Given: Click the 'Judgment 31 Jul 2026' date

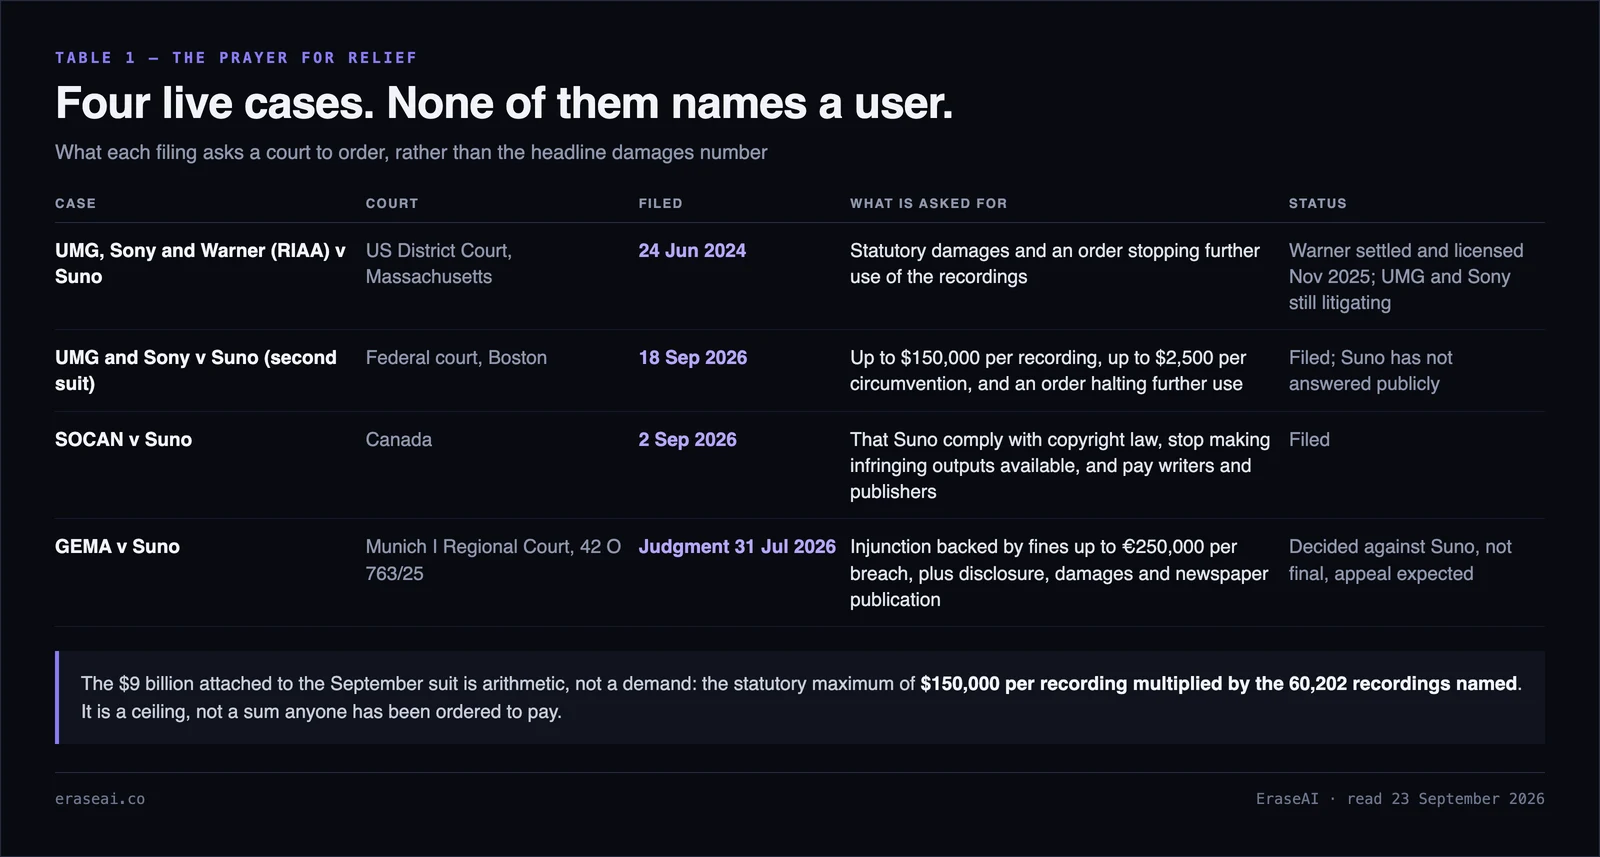Looking at the screenshot, I should coord(737,546).
